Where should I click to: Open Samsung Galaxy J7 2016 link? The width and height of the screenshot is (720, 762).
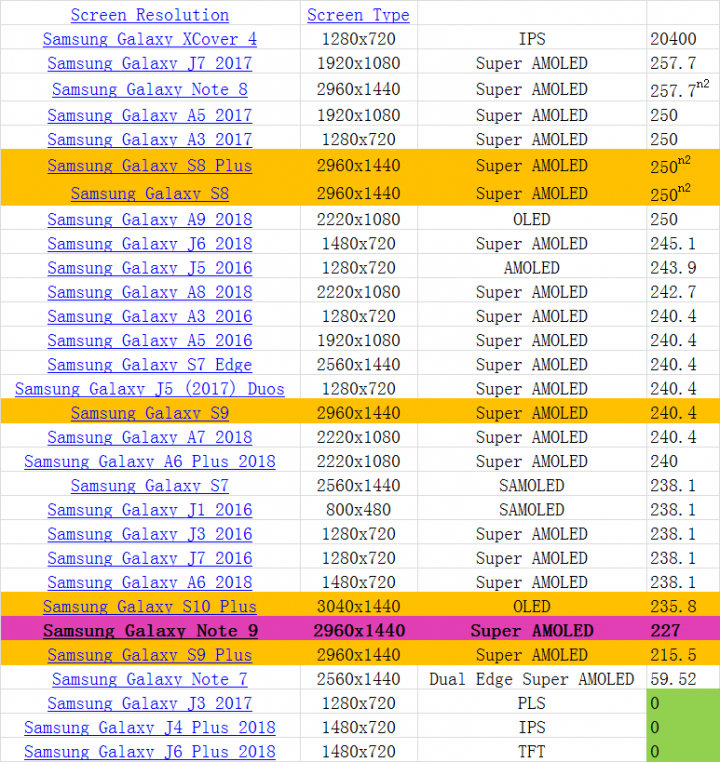[150, 558]
